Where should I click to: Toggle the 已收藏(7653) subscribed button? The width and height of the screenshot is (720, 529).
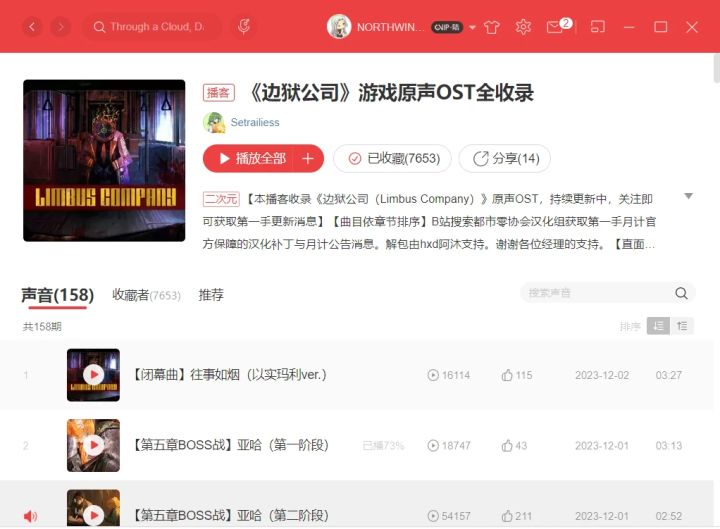tap(393, 158)
